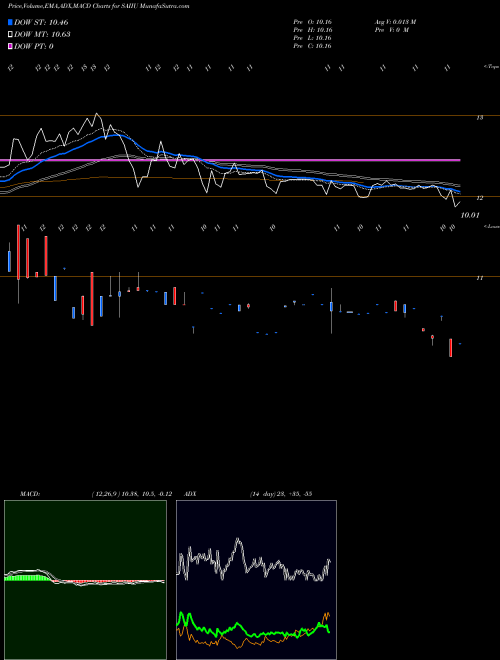This screenshot has width=500, height=660.
Task: Click the white DOW MT legend swatch
Action: coord(11,35)
